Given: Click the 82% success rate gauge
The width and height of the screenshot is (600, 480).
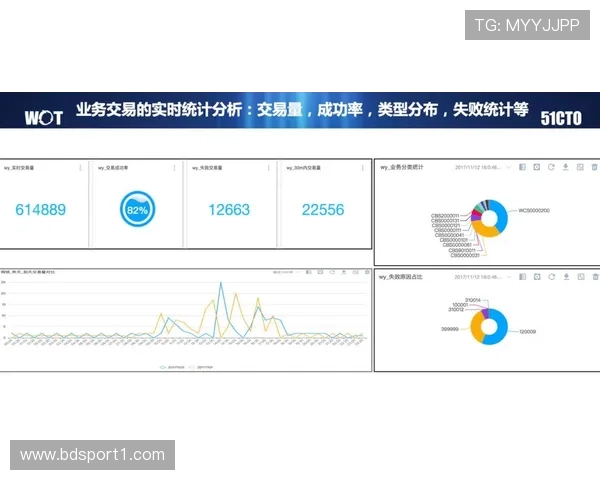Looking at the screenshot, I should 137,209.
